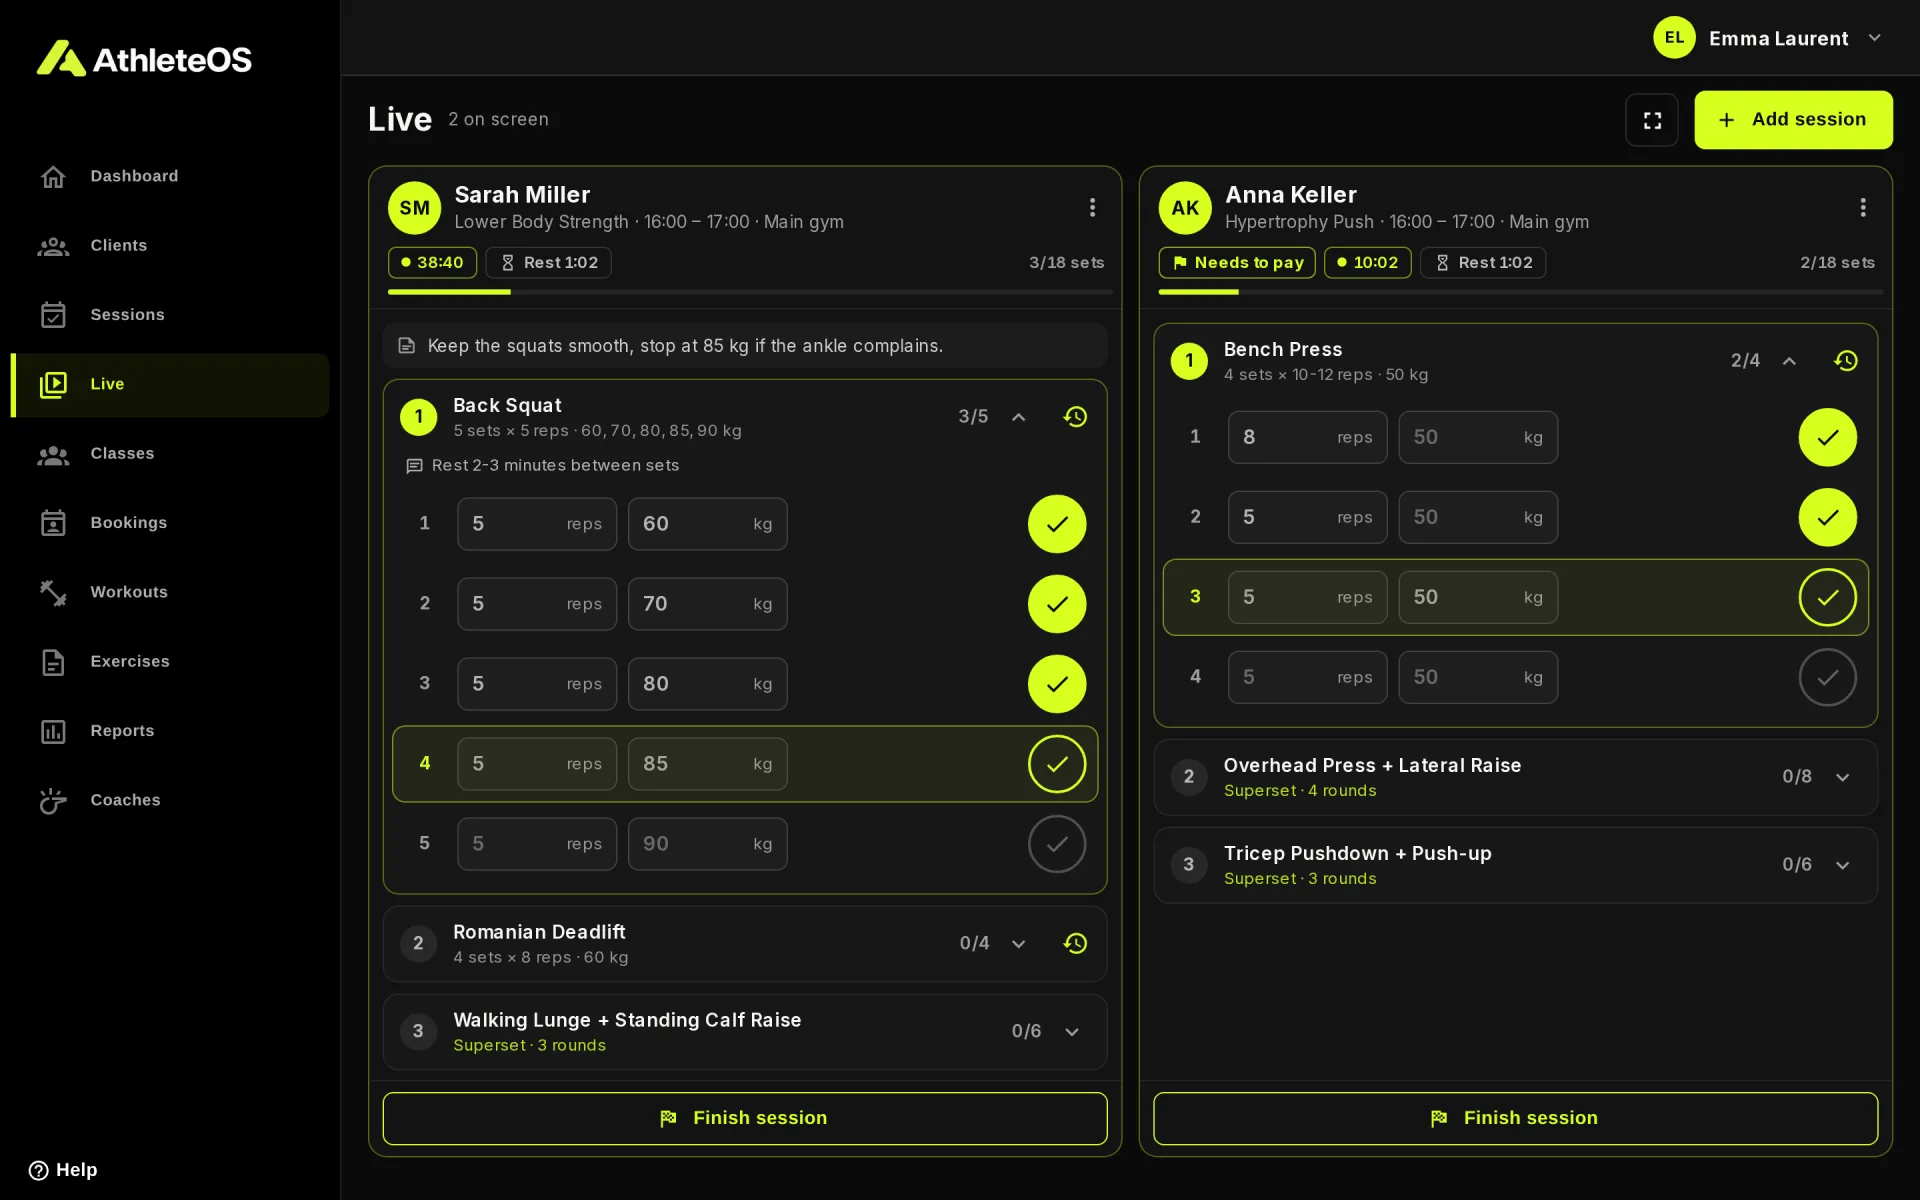Collapse the Bench Press exercise
This screenshot has height=1200, width=1920.
(1789, 361)
